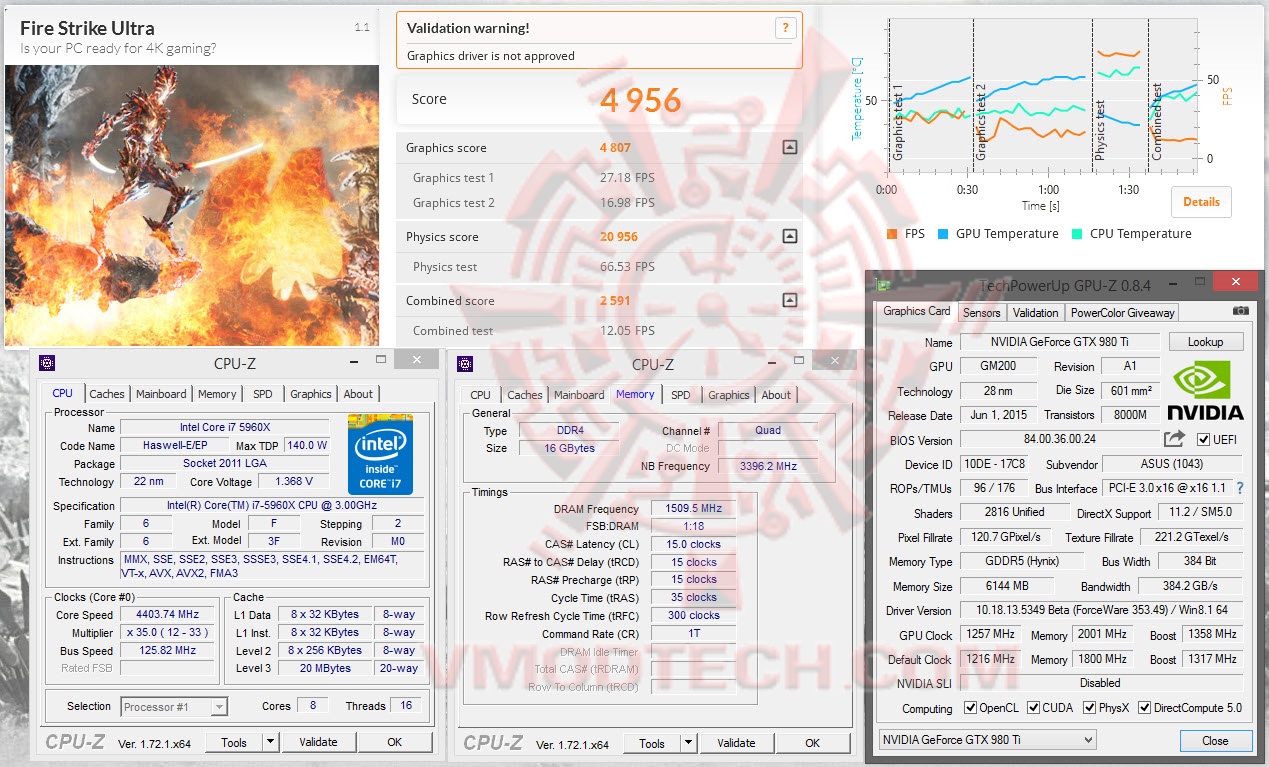Open the Processor selection dropdown in CPU-Z
This screenshot has height=767, width=1269.
coord(174,707)
